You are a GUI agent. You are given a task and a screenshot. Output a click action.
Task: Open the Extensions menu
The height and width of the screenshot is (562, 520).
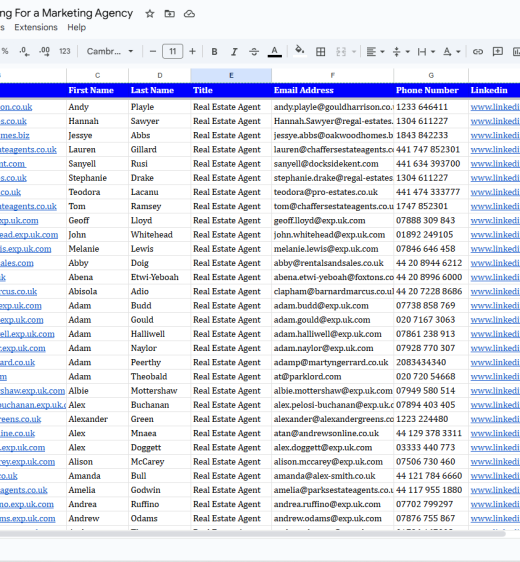pos(36,27)
